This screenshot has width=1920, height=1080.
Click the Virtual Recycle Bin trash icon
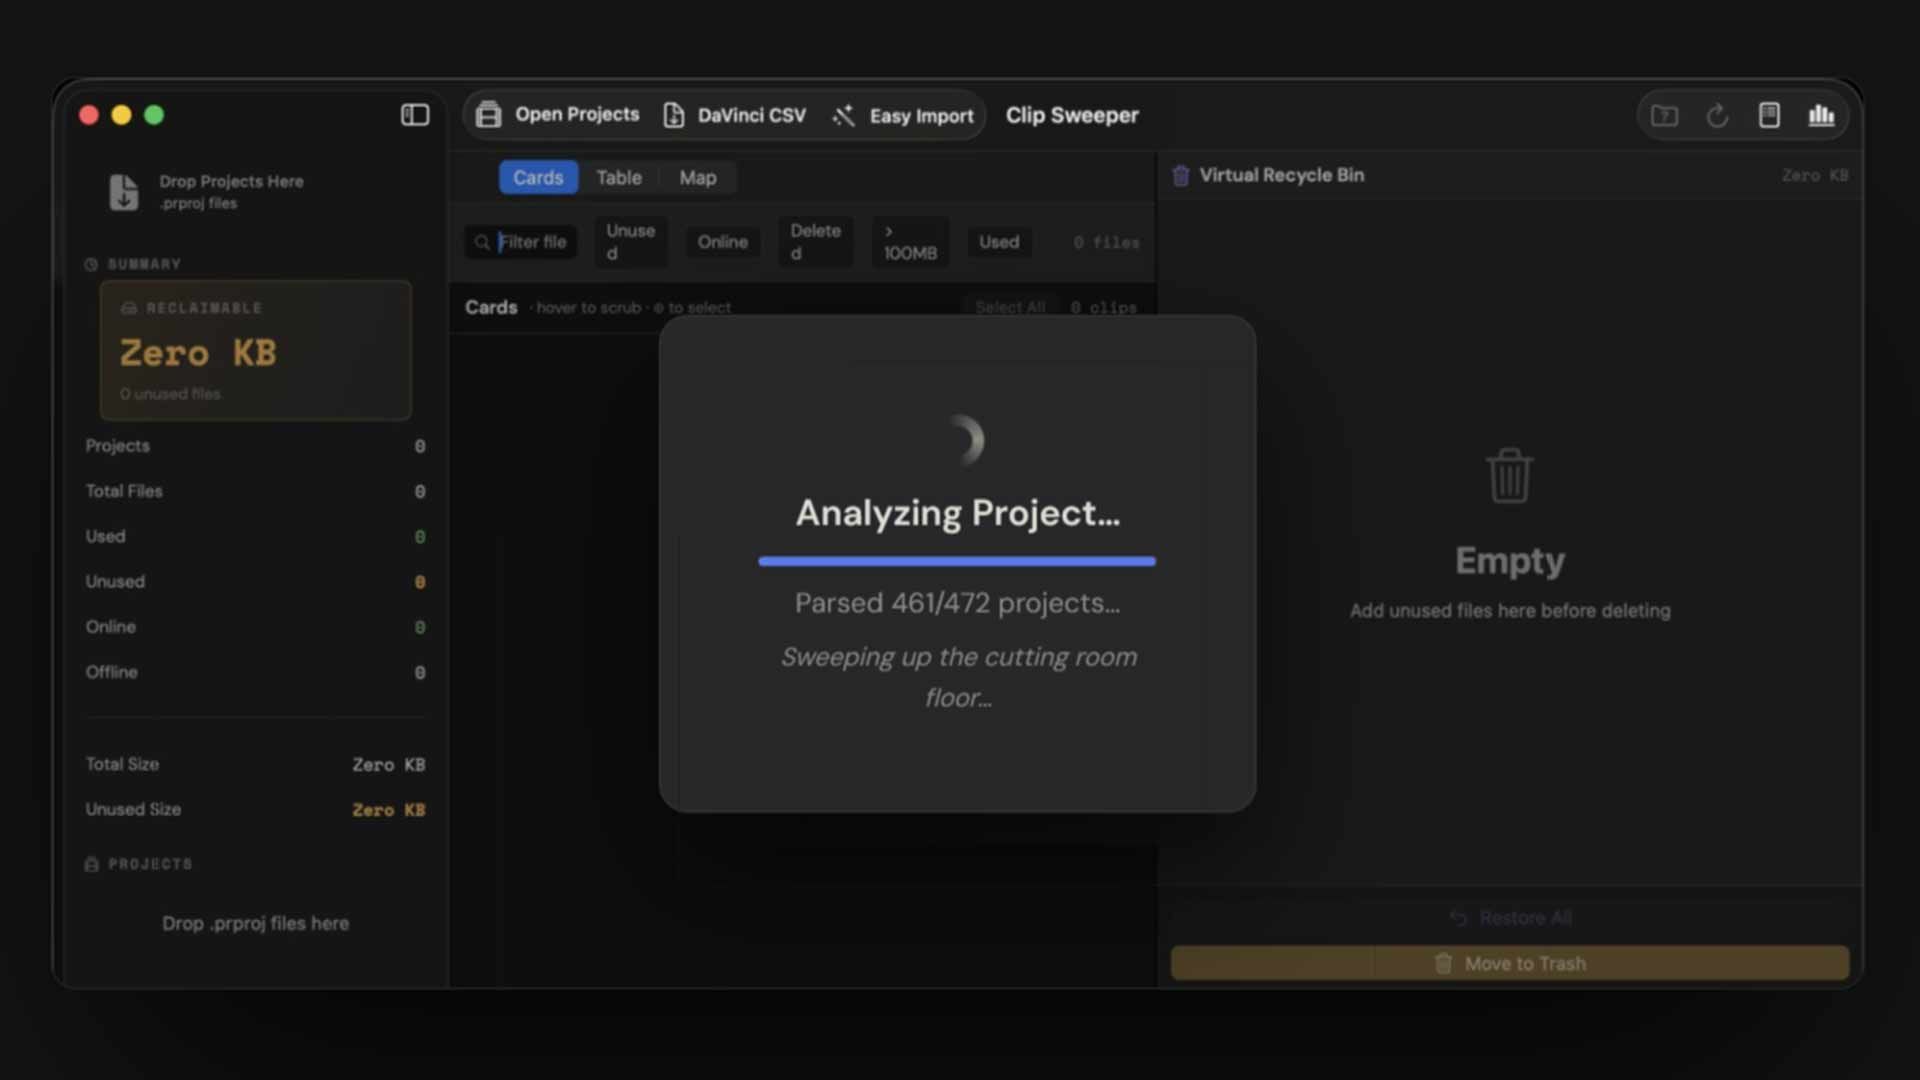(1180, 176)
